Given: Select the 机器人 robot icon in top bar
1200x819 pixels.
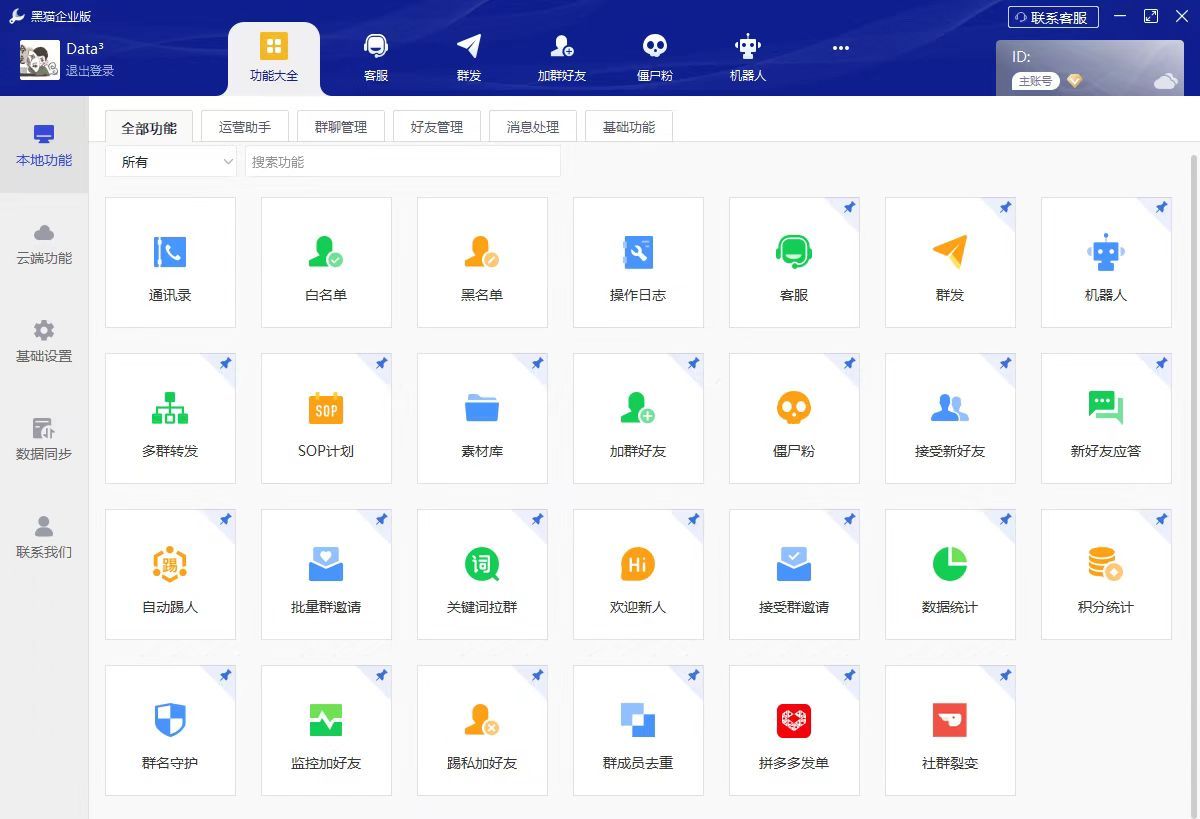Looking at the screenshot, I should pyautogui.click(x=747, y=55).
